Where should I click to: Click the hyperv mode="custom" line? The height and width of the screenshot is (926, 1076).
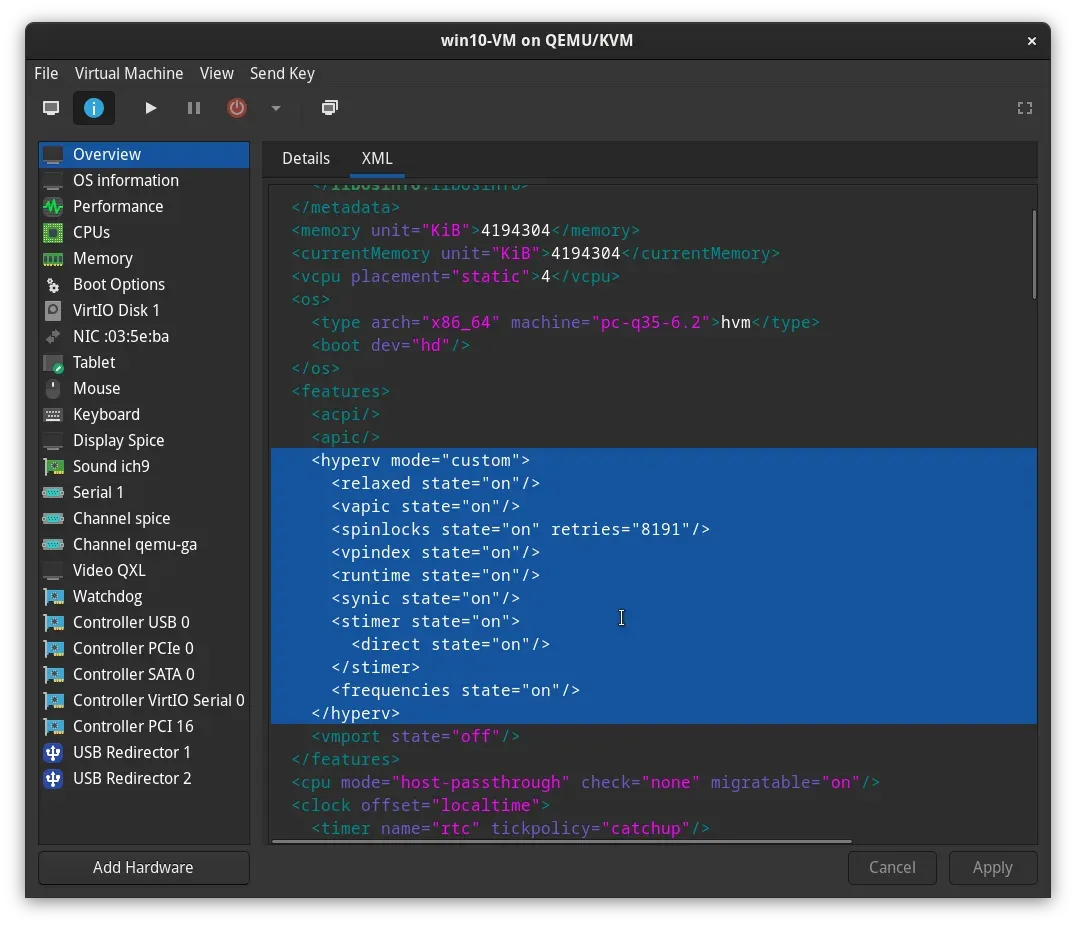[421, 461]
